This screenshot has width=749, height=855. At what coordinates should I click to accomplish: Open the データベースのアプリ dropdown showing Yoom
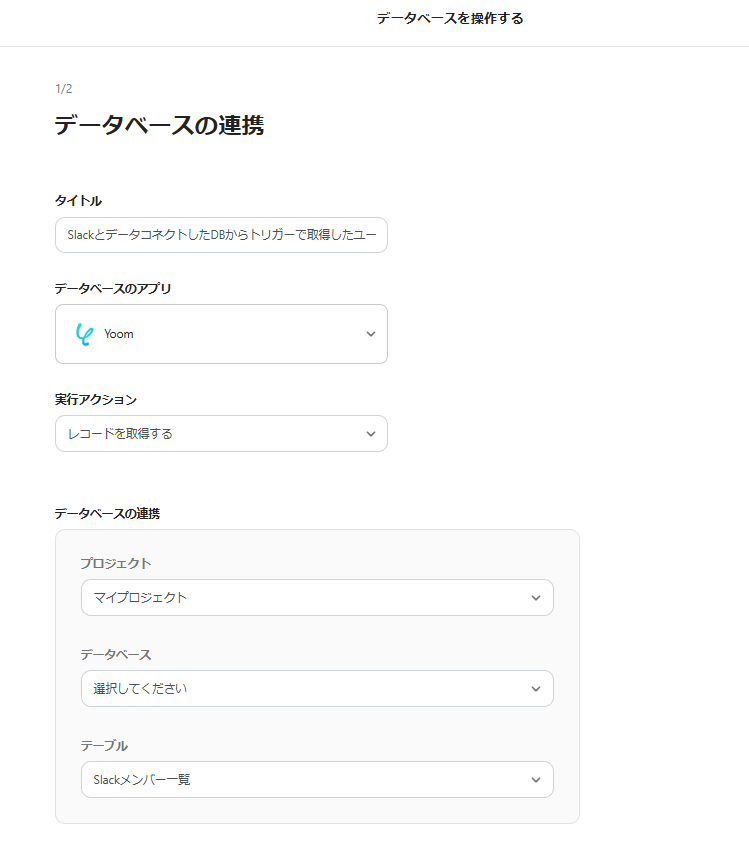click(220, 334)
